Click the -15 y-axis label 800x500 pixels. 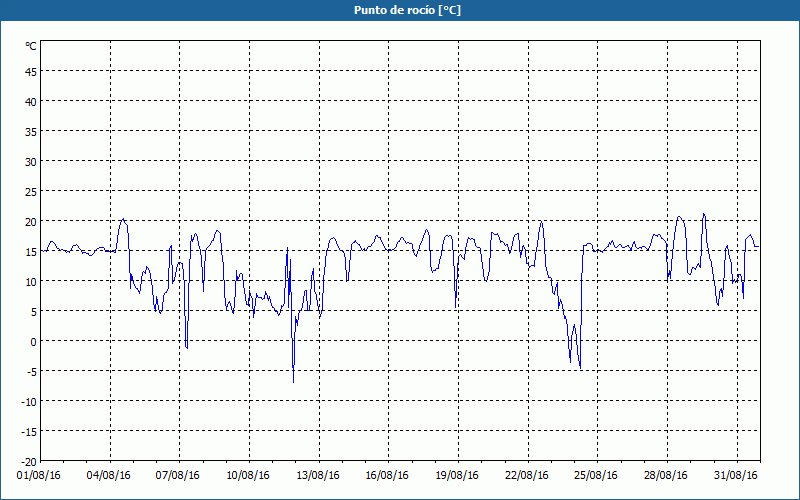pos(29,432)
